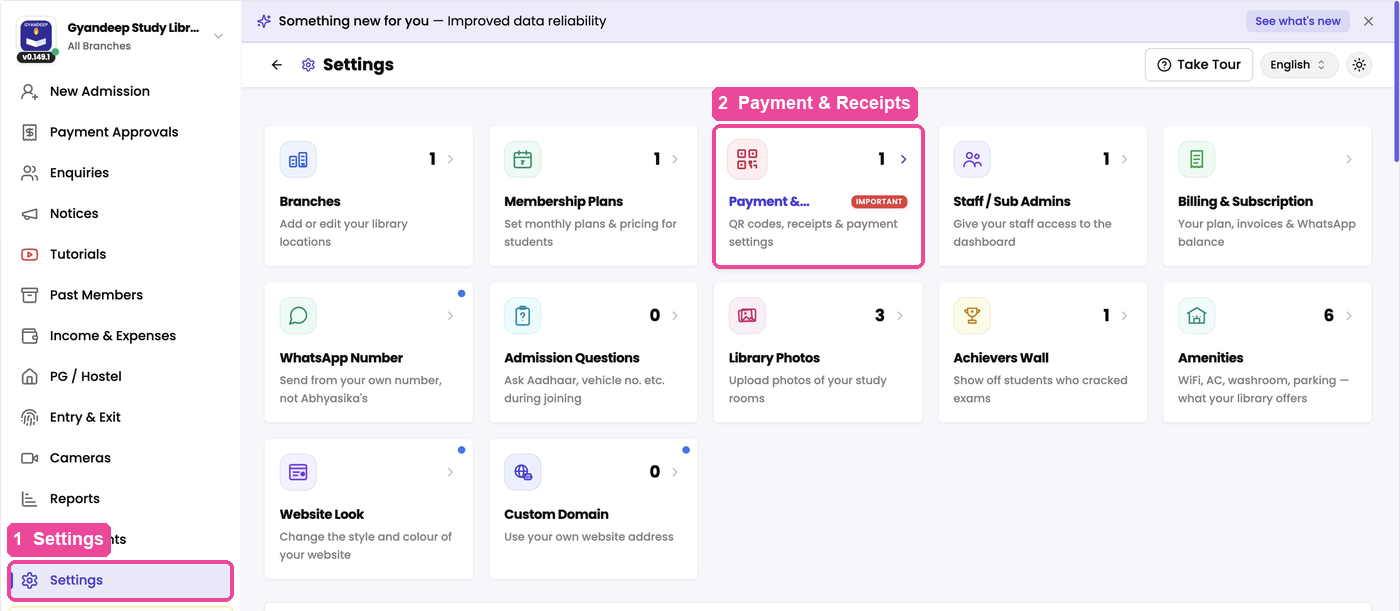The width and height of the screenshot is (1400, 611).
Task: Click "All Branches" text under library name
Action: click(99, 46)
